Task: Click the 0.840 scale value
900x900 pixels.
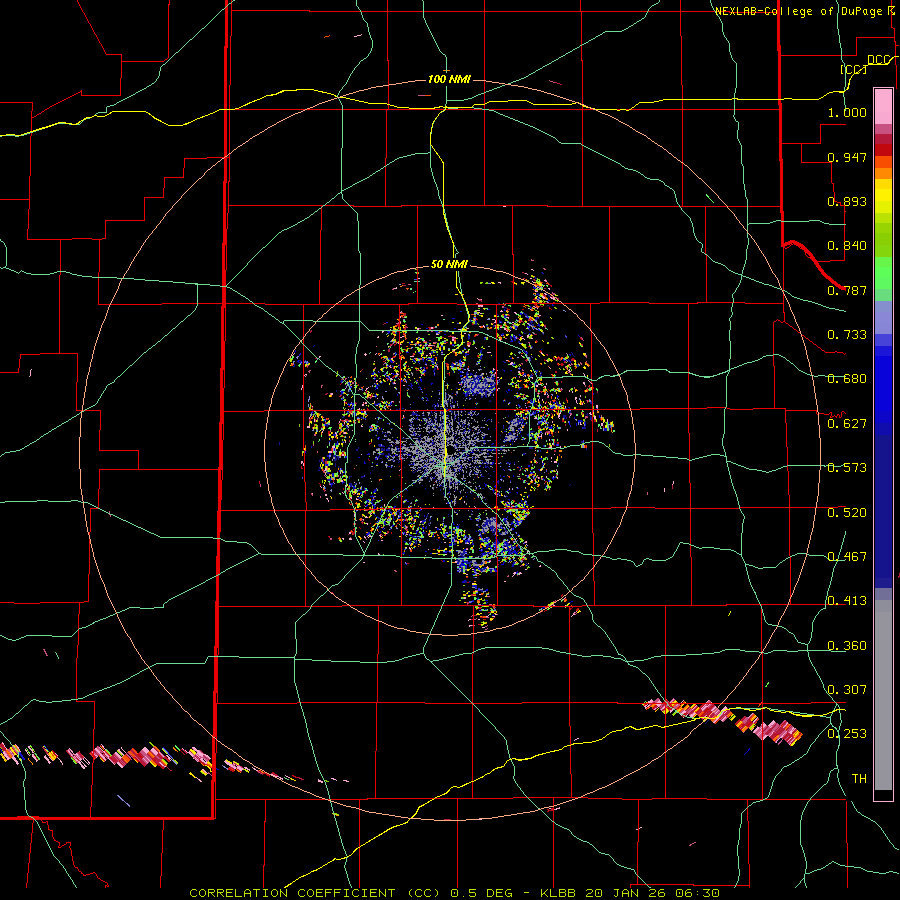Action: (847, 246)
